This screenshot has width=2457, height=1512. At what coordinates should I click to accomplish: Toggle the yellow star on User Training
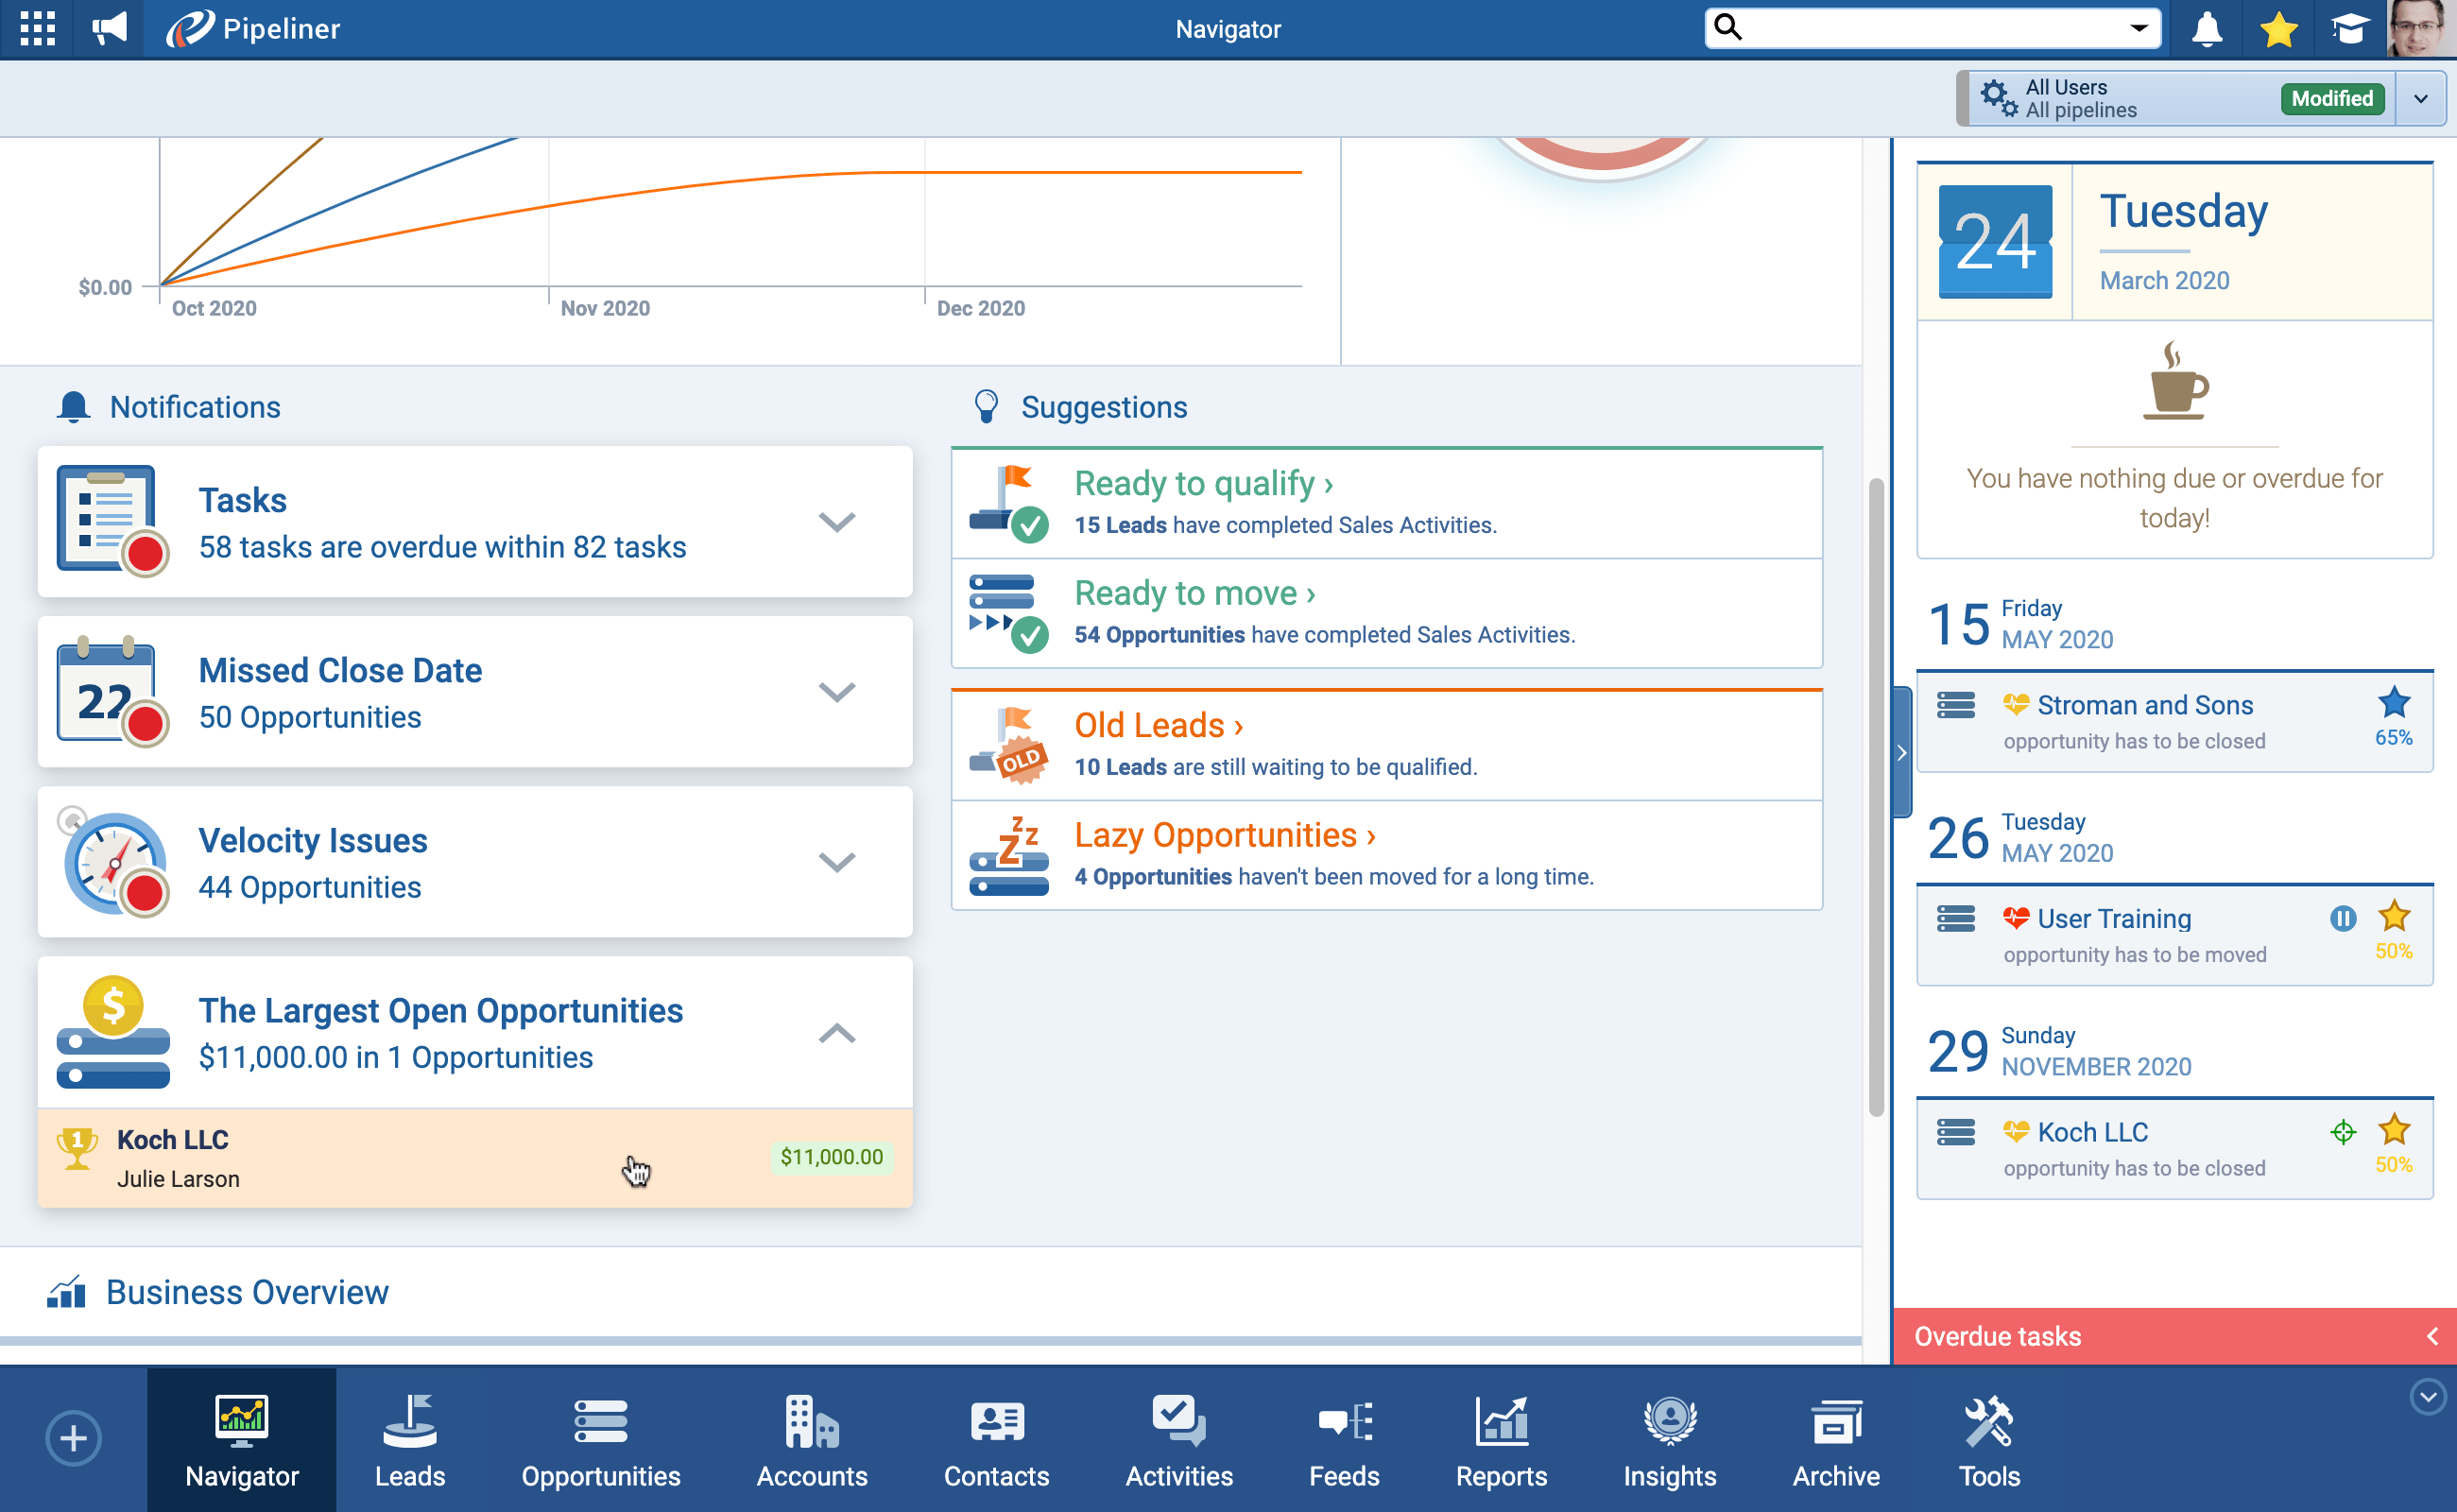pos(2393,916)
